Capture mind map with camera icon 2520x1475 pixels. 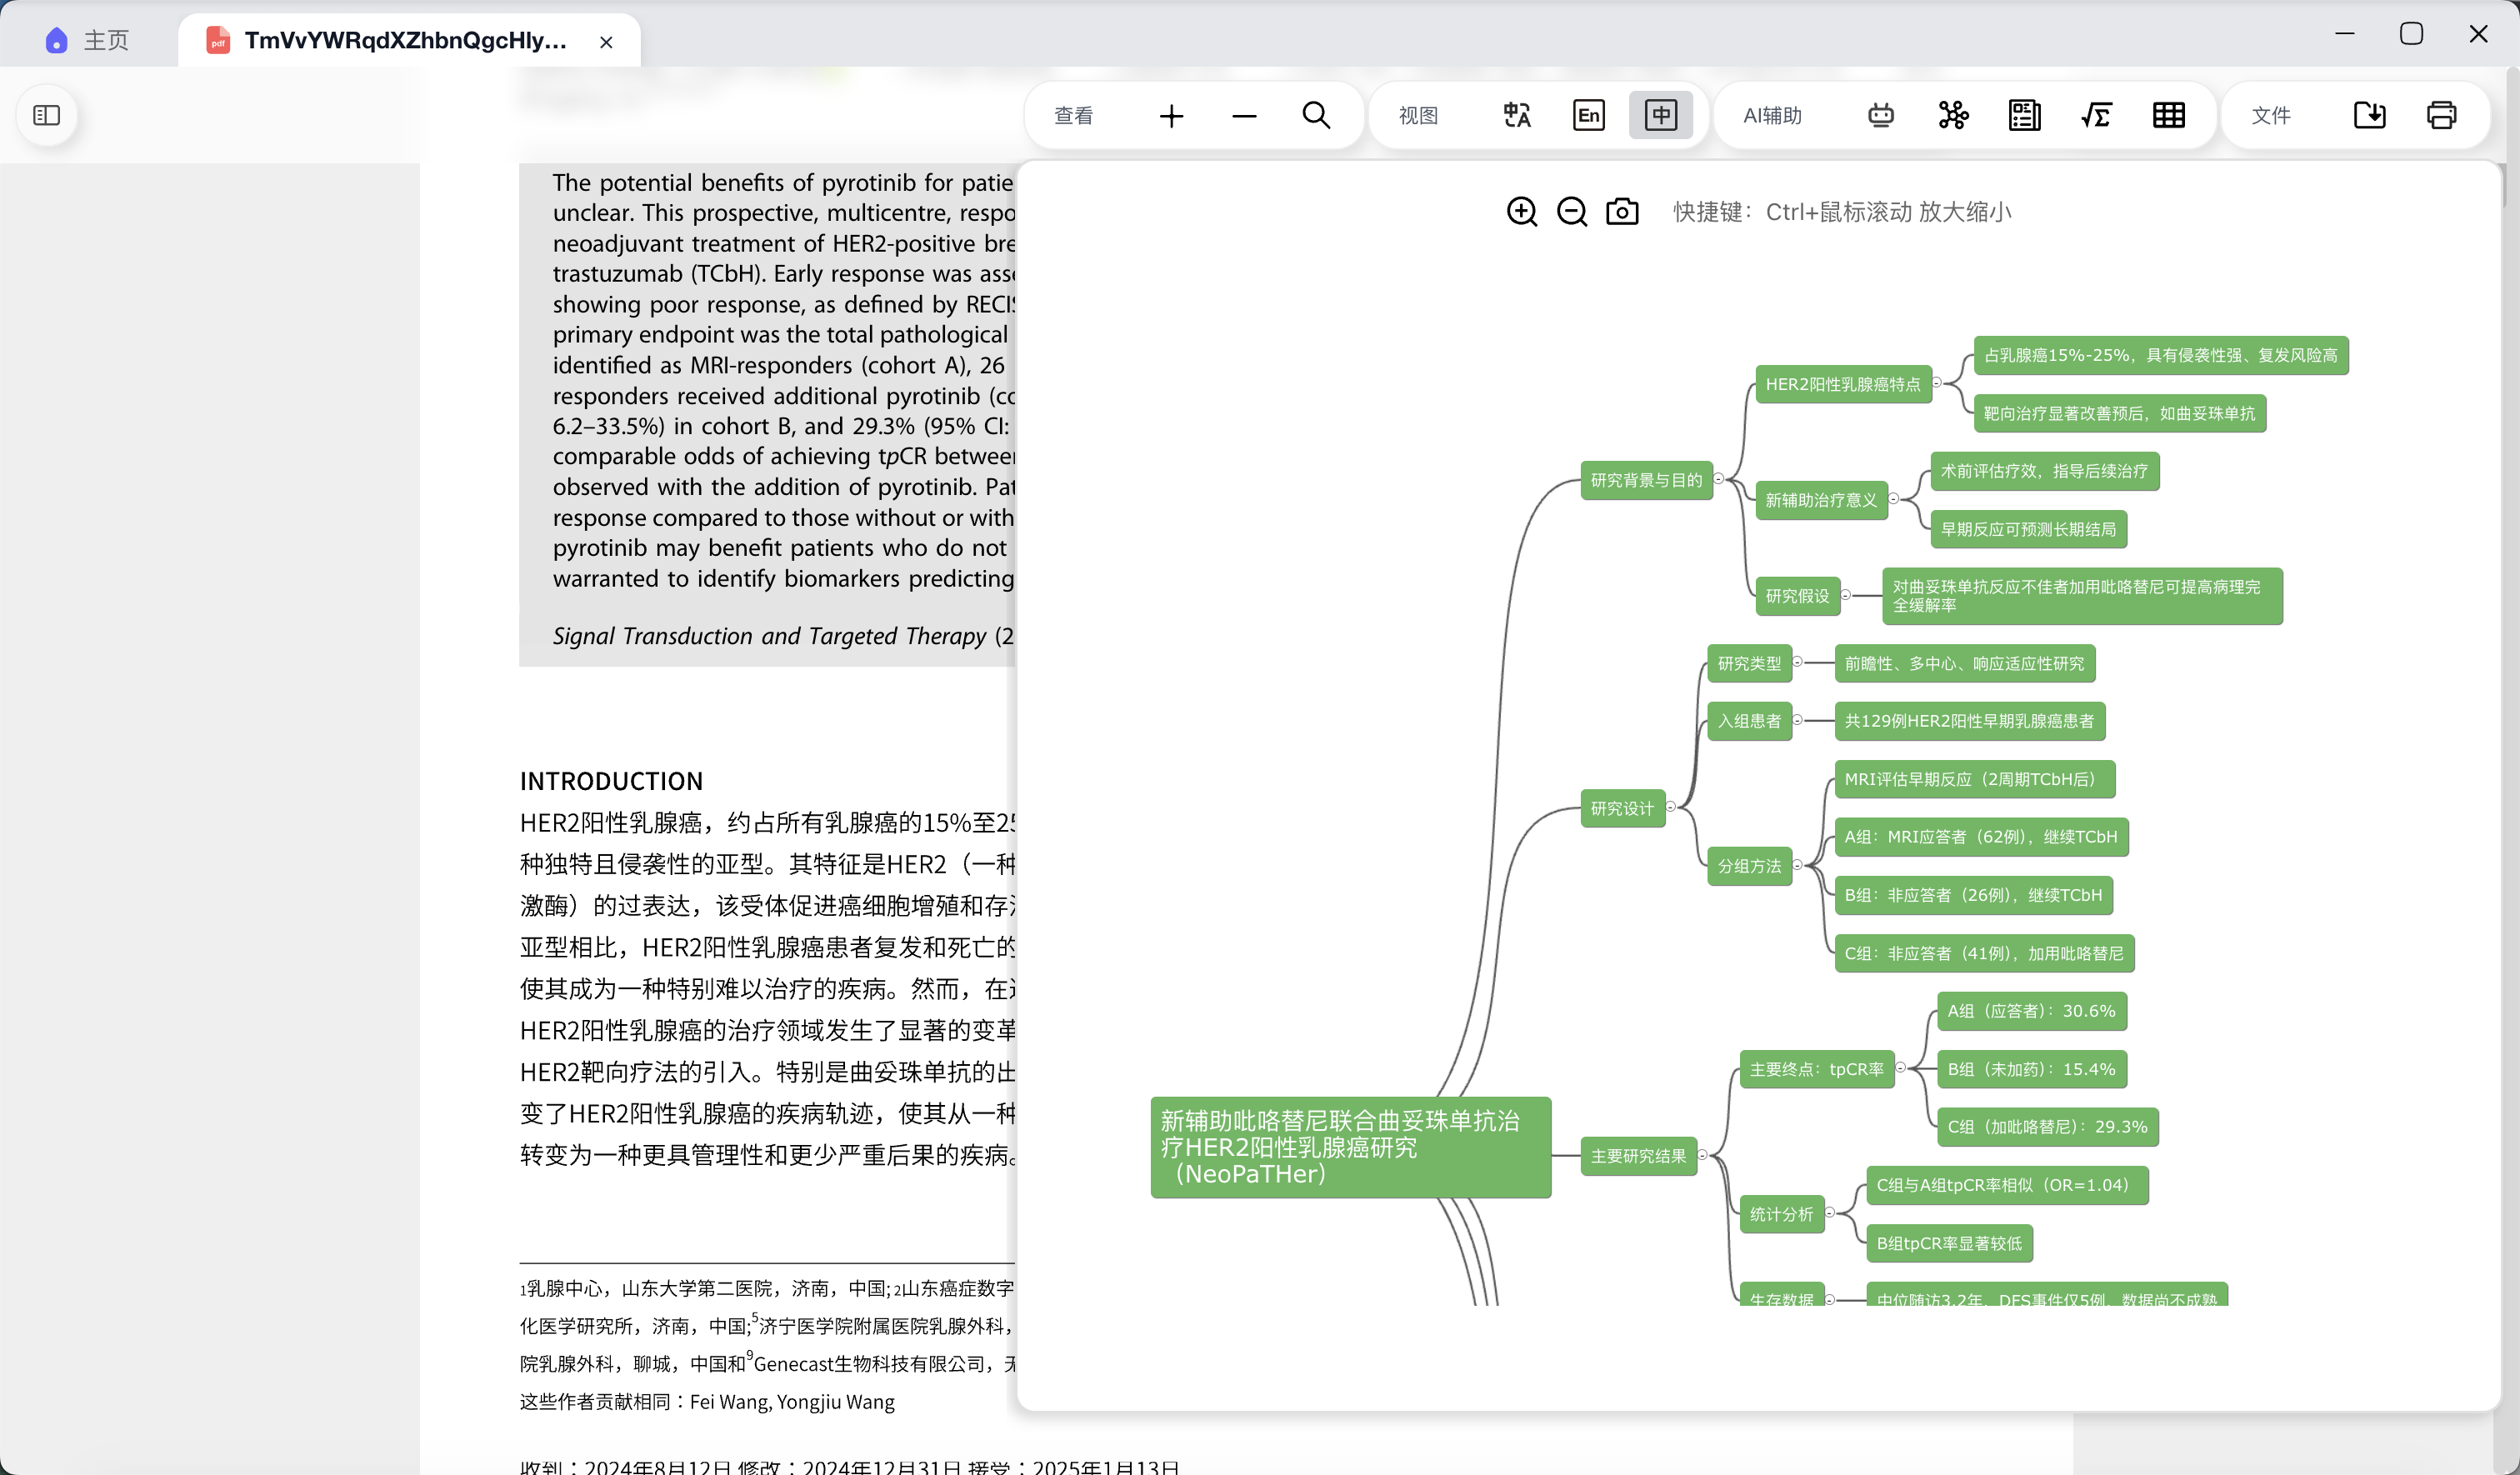coord(1621,212)
